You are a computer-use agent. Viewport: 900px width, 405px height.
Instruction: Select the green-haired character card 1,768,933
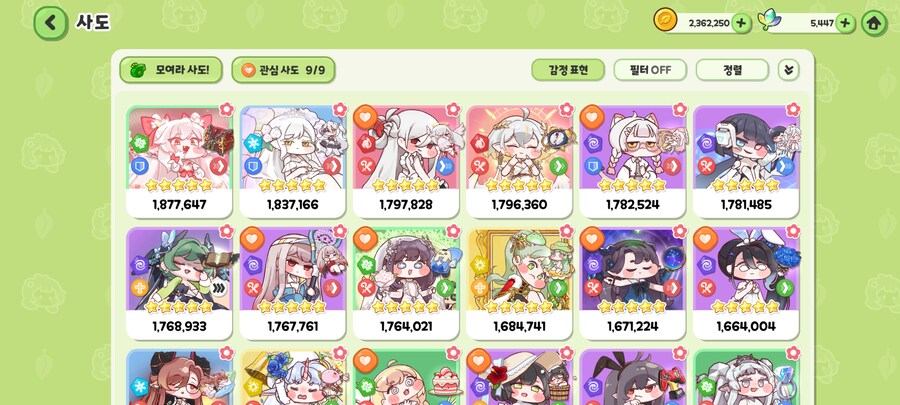(179, 283)
